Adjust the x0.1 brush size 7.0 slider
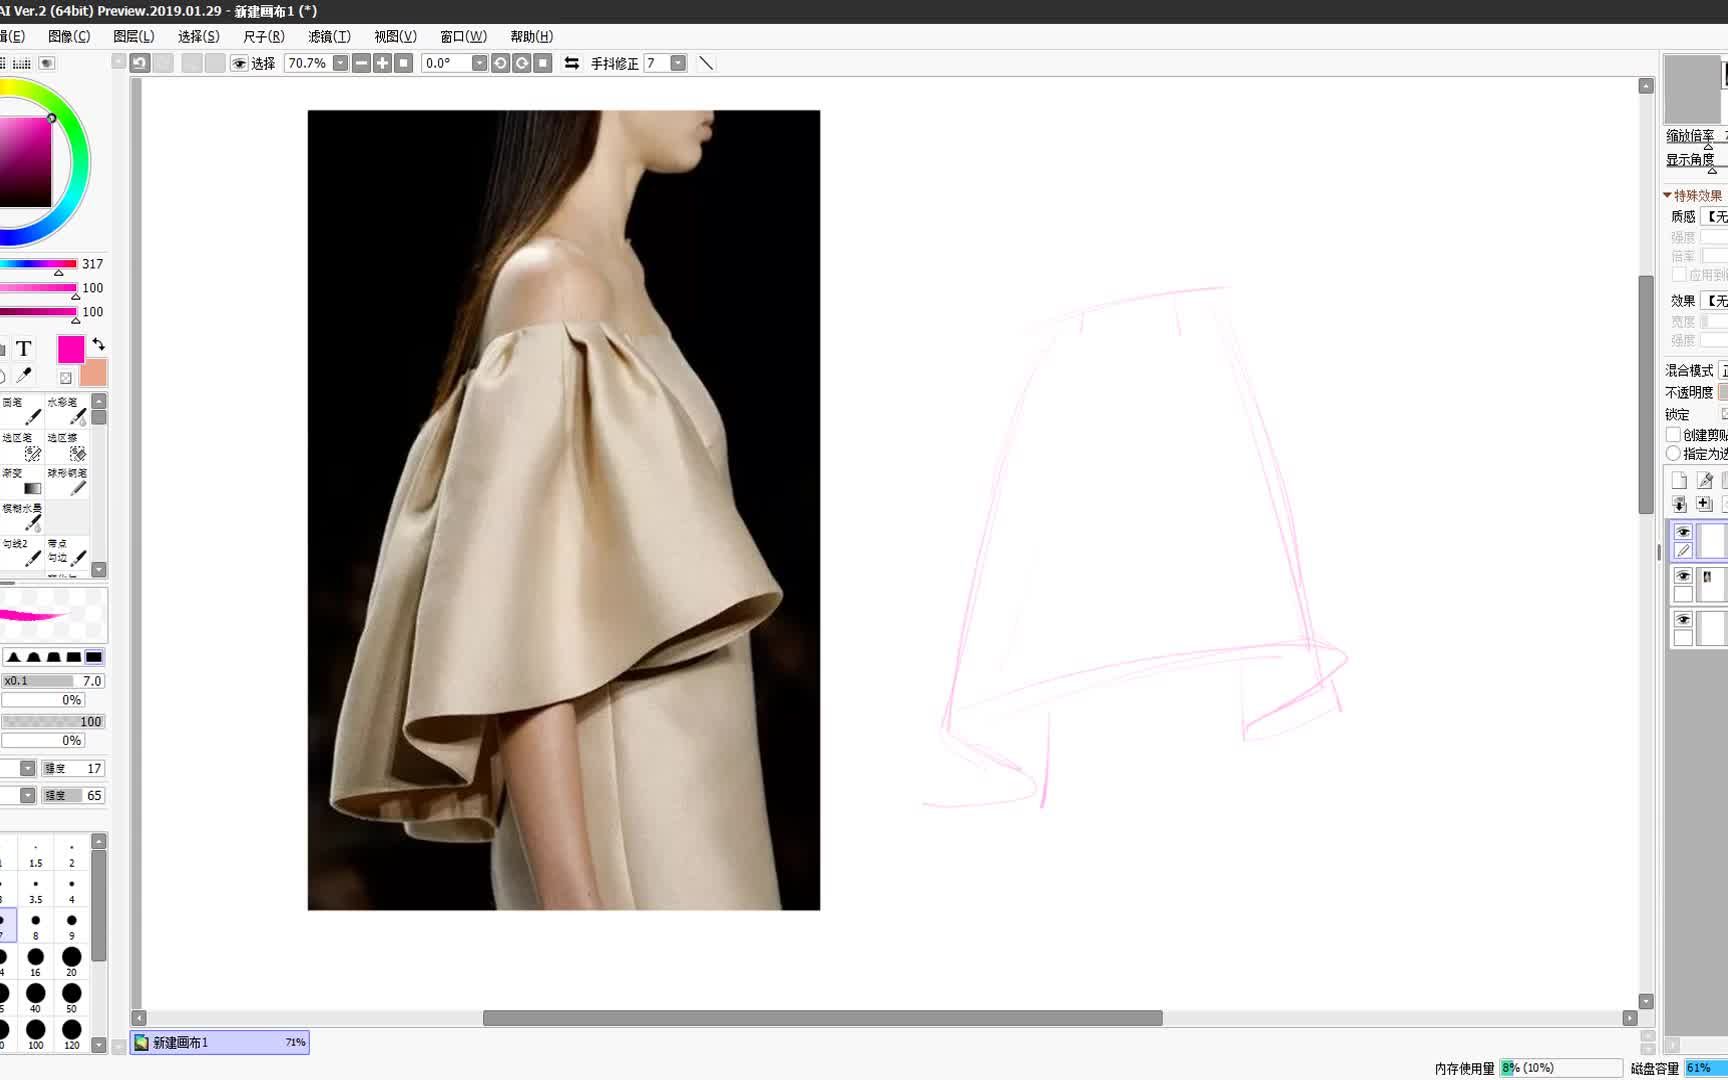 pos(52,681)
